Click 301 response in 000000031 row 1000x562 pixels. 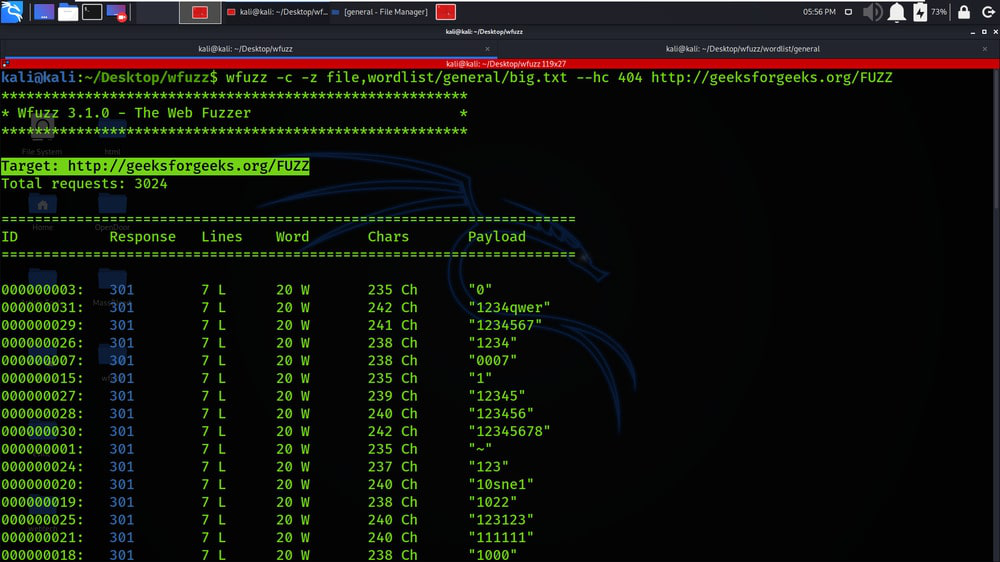[121, 308]
